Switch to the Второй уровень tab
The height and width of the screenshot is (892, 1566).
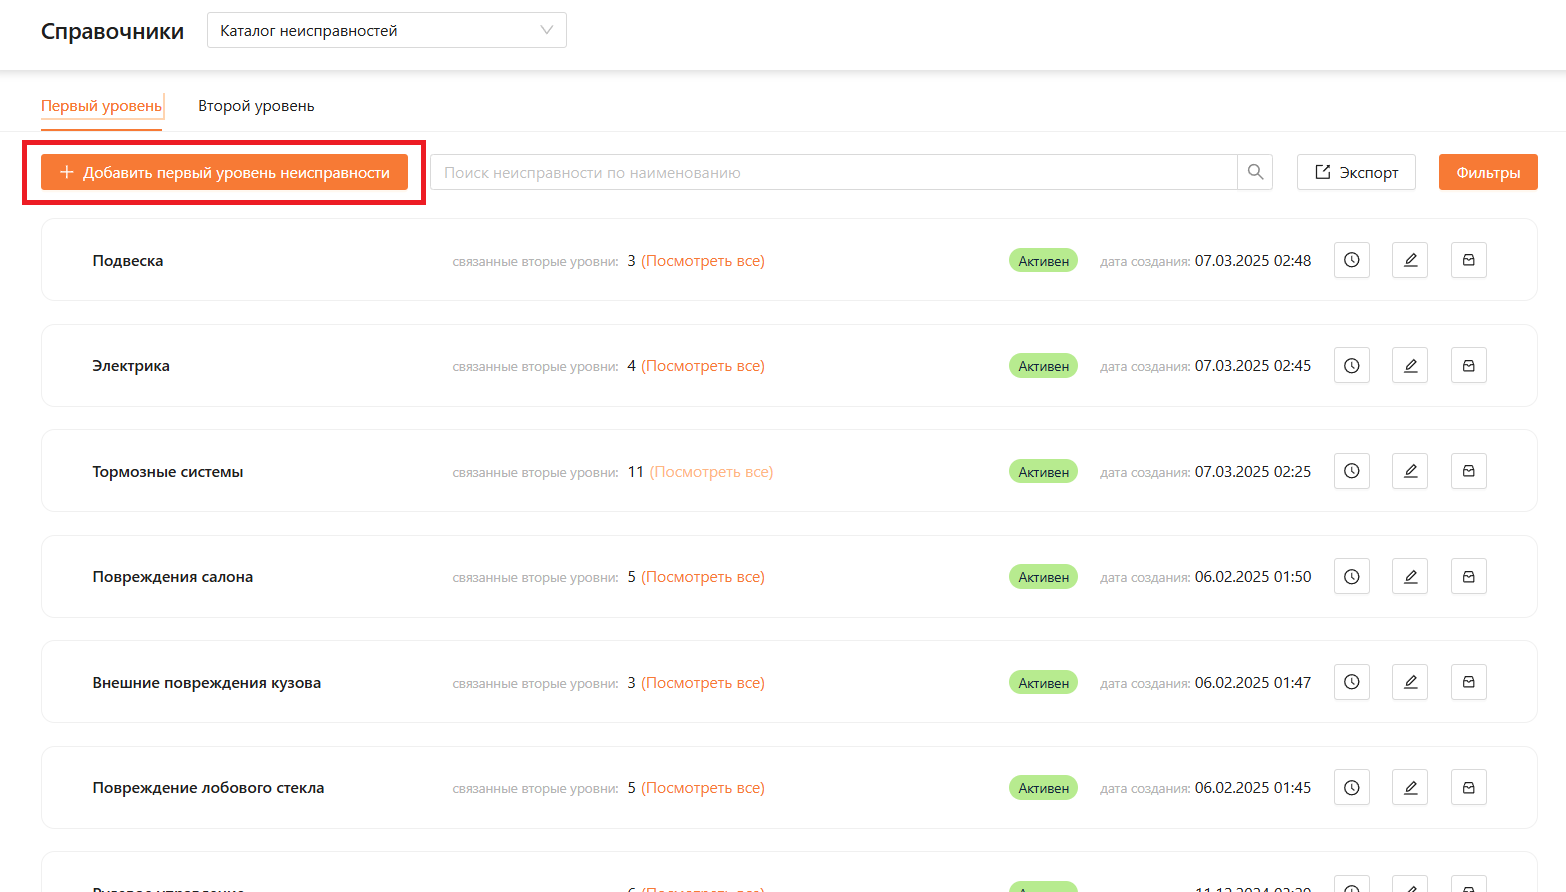256,106
